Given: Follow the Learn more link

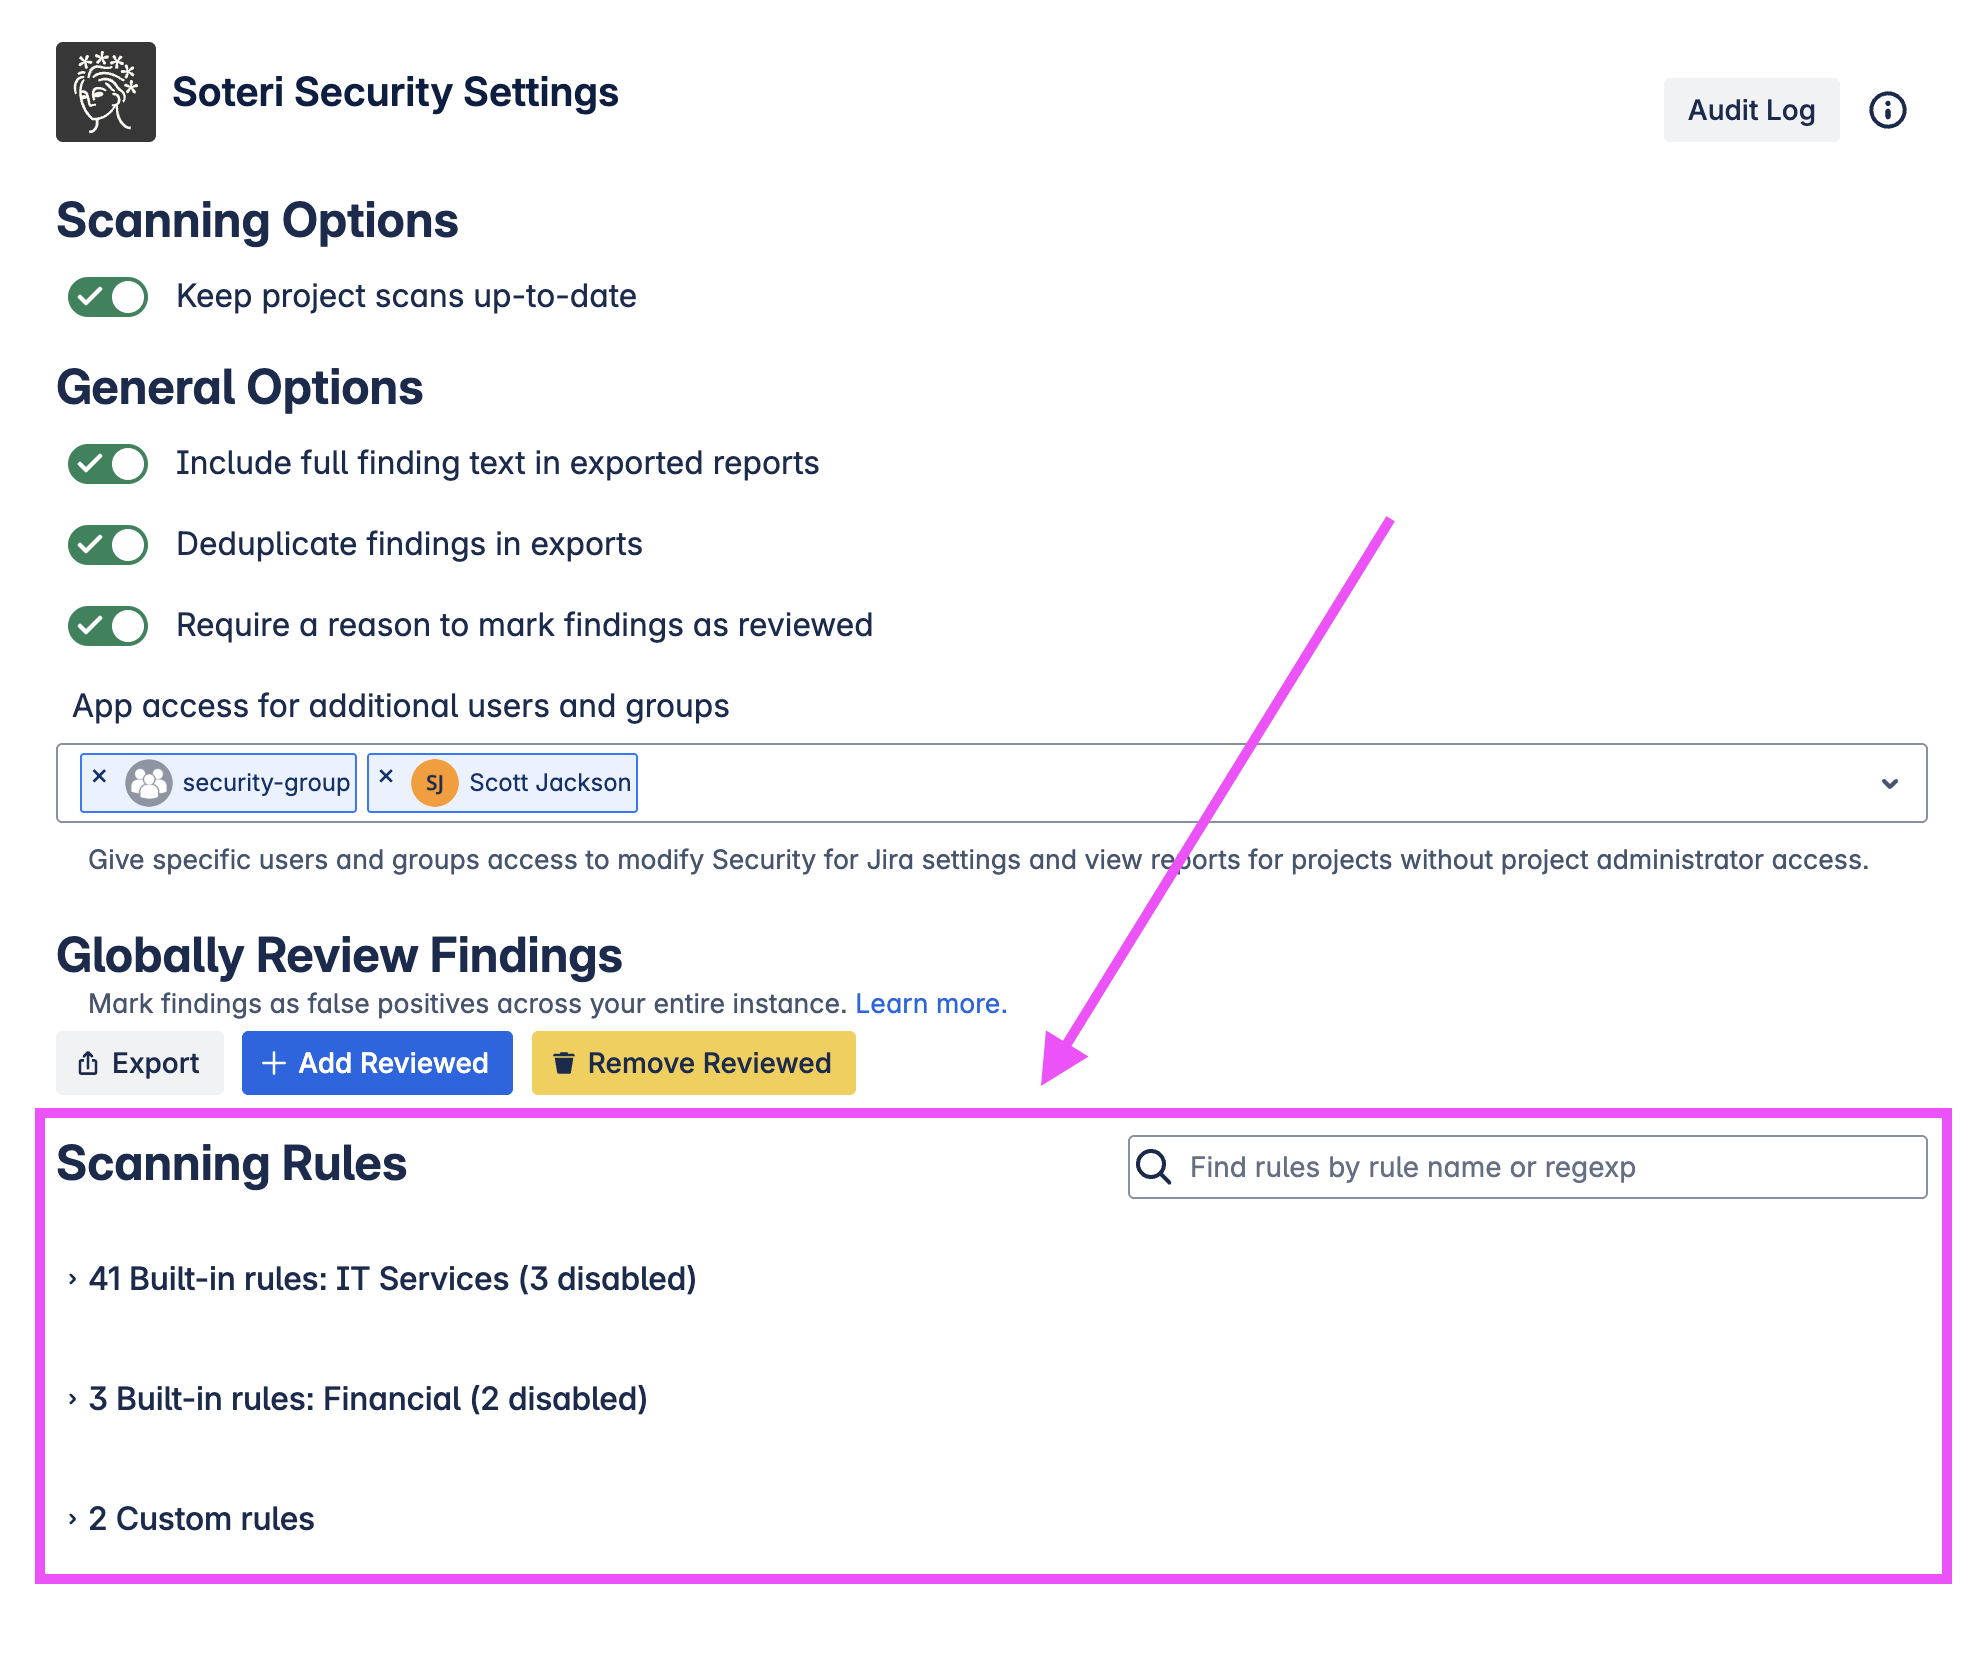Looking at the screenshot, I should 930,1004.
